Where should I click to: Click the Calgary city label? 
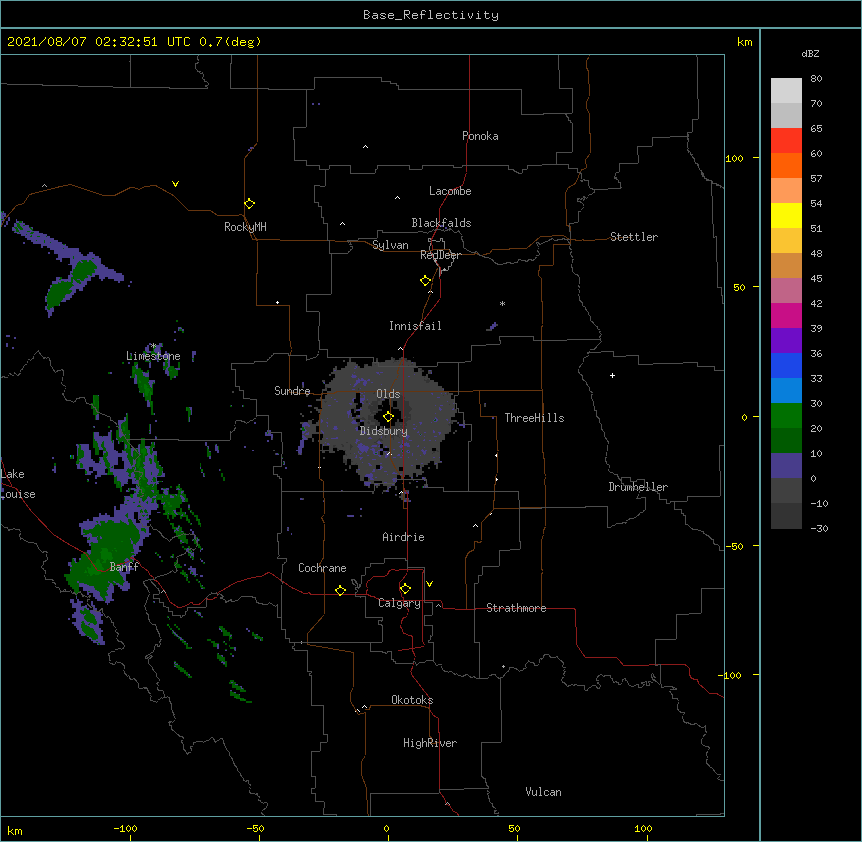pos(399,603)
